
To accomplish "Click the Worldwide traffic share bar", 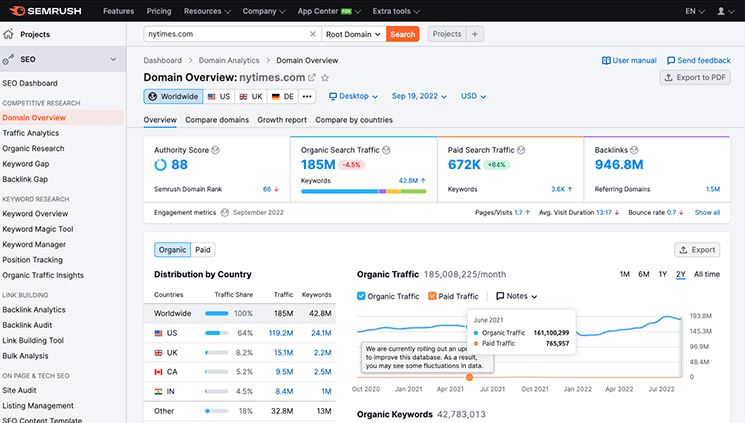I will pos(217,314).
